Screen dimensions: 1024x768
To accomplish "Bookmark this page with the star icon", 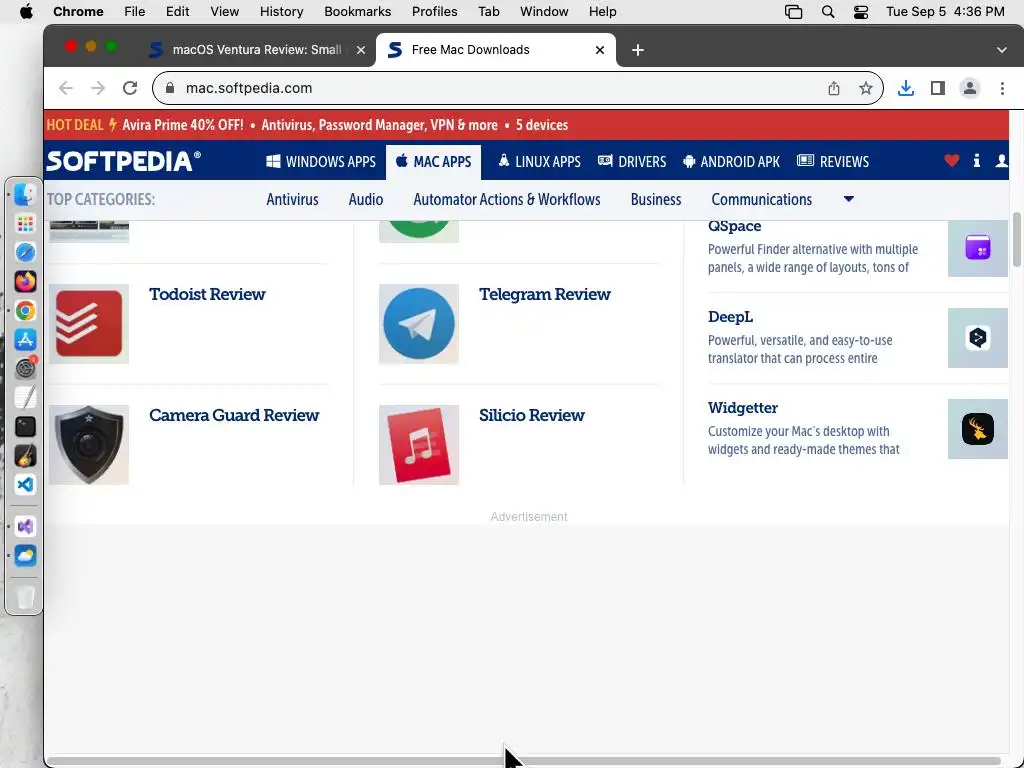I will [865, 88].
